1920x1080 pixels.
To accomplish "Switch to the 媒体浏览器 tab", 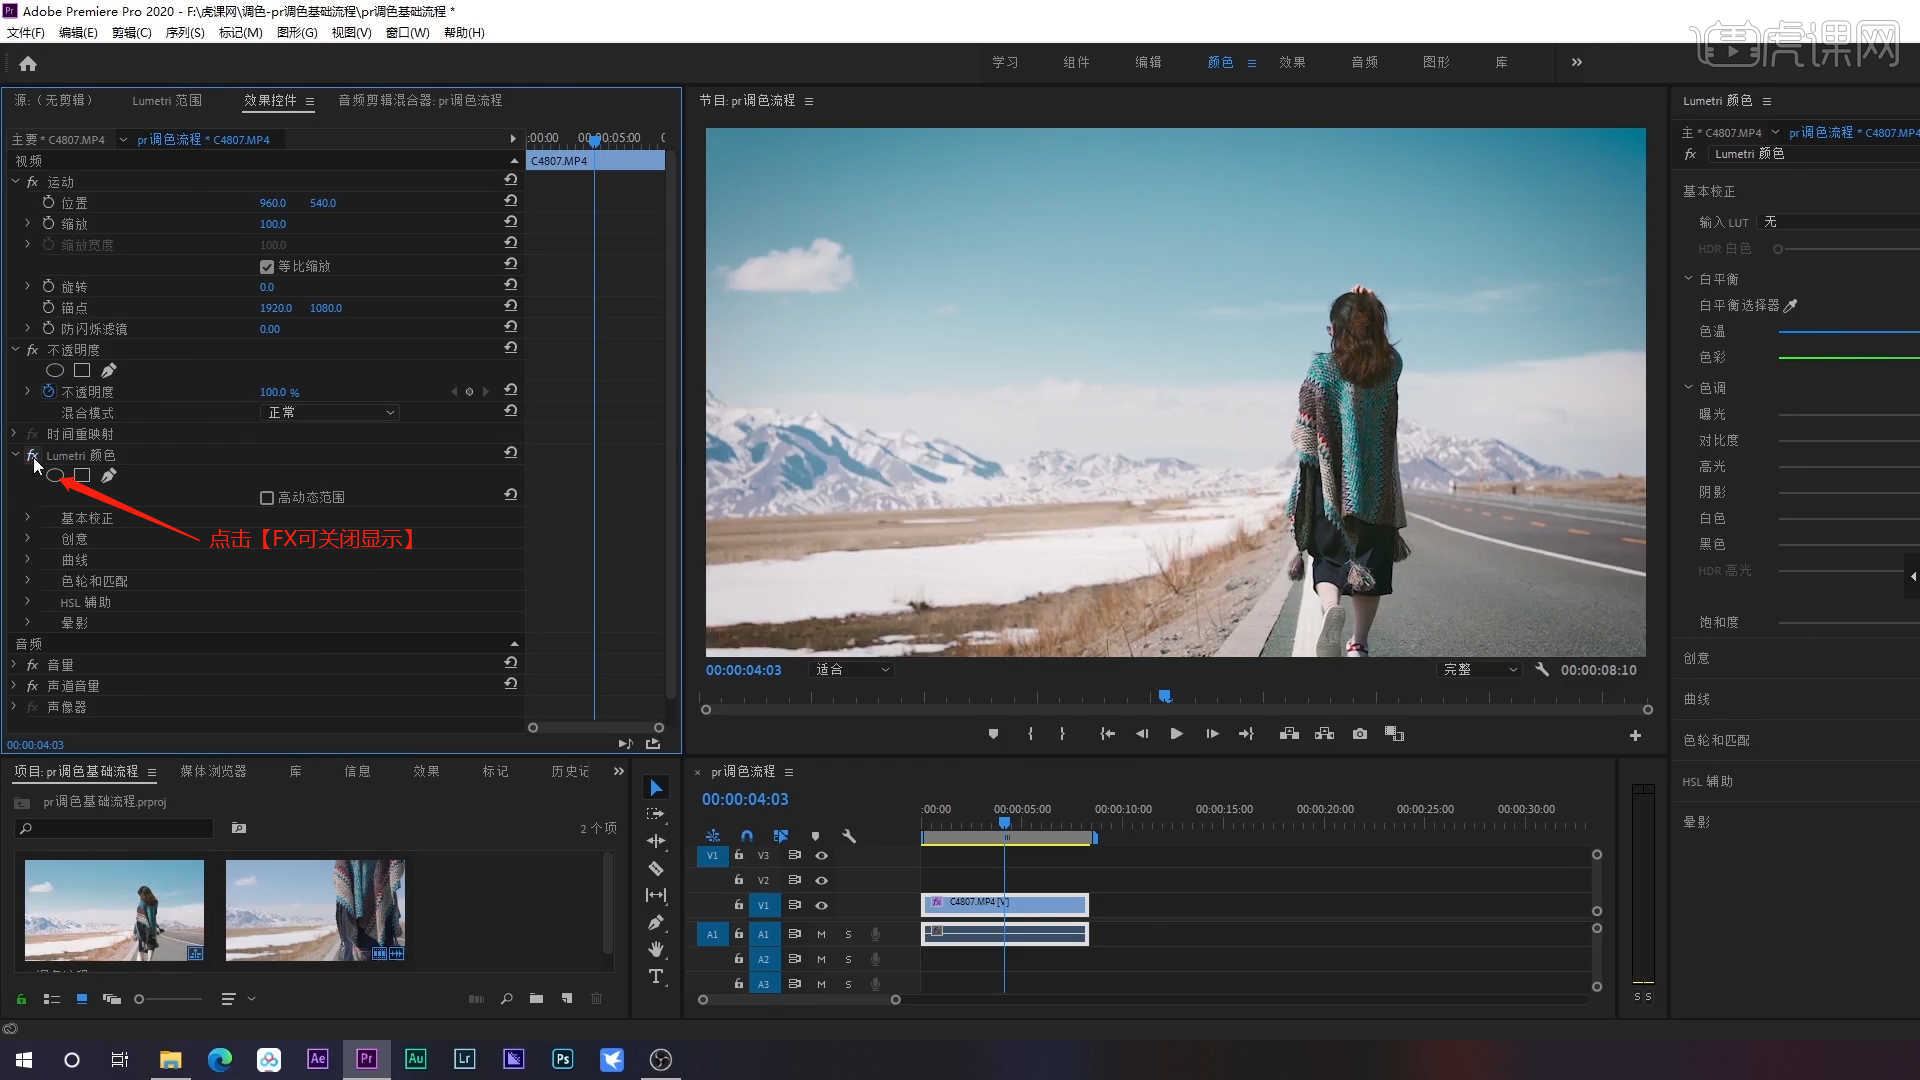I will coord(213,772).
